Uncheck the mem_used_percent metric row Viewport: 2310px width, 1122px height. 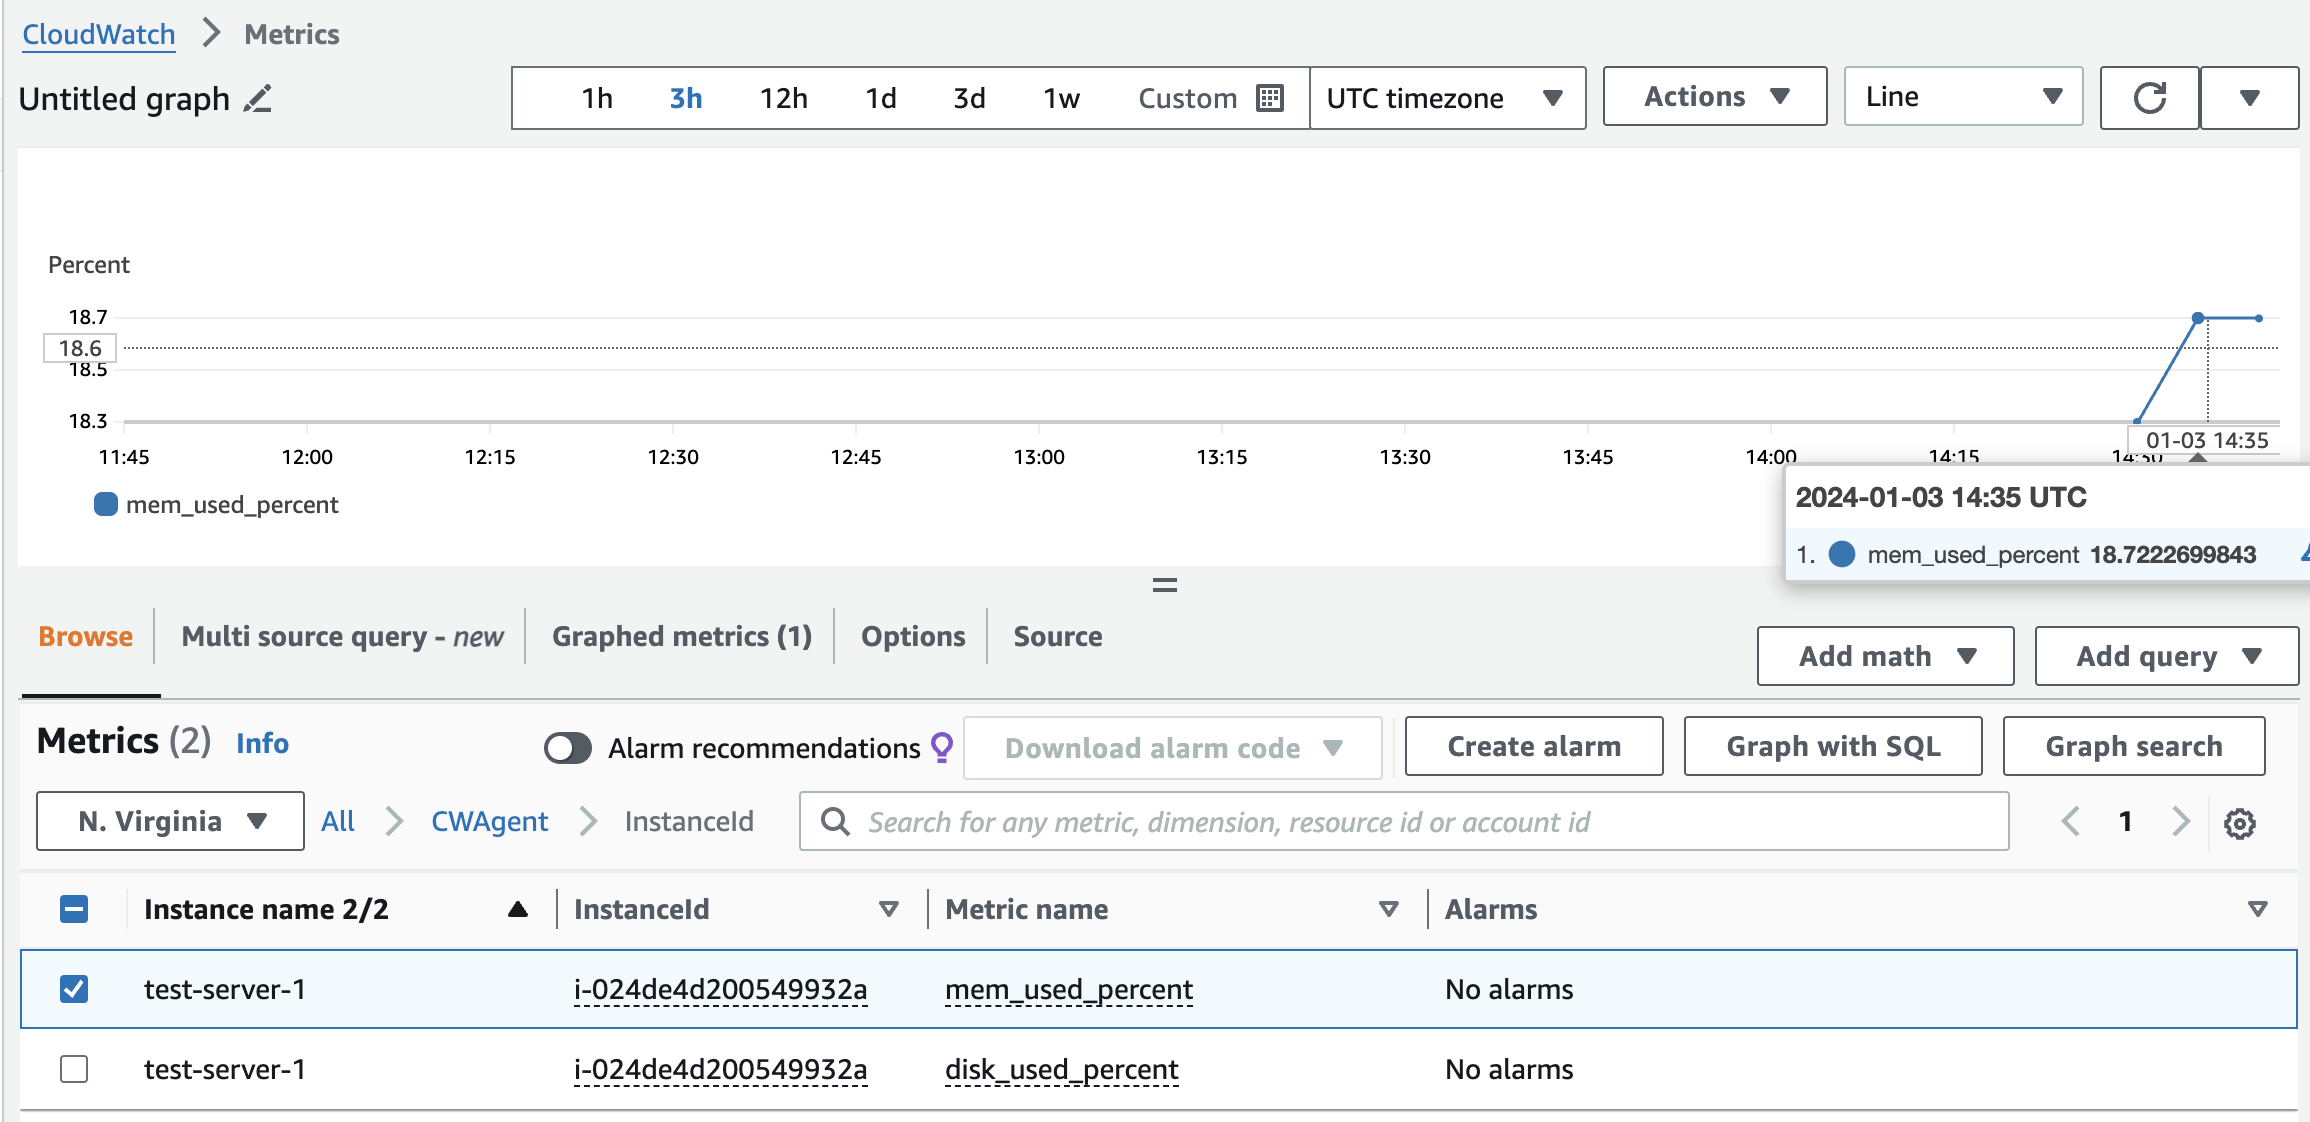[x=74, y=989]
